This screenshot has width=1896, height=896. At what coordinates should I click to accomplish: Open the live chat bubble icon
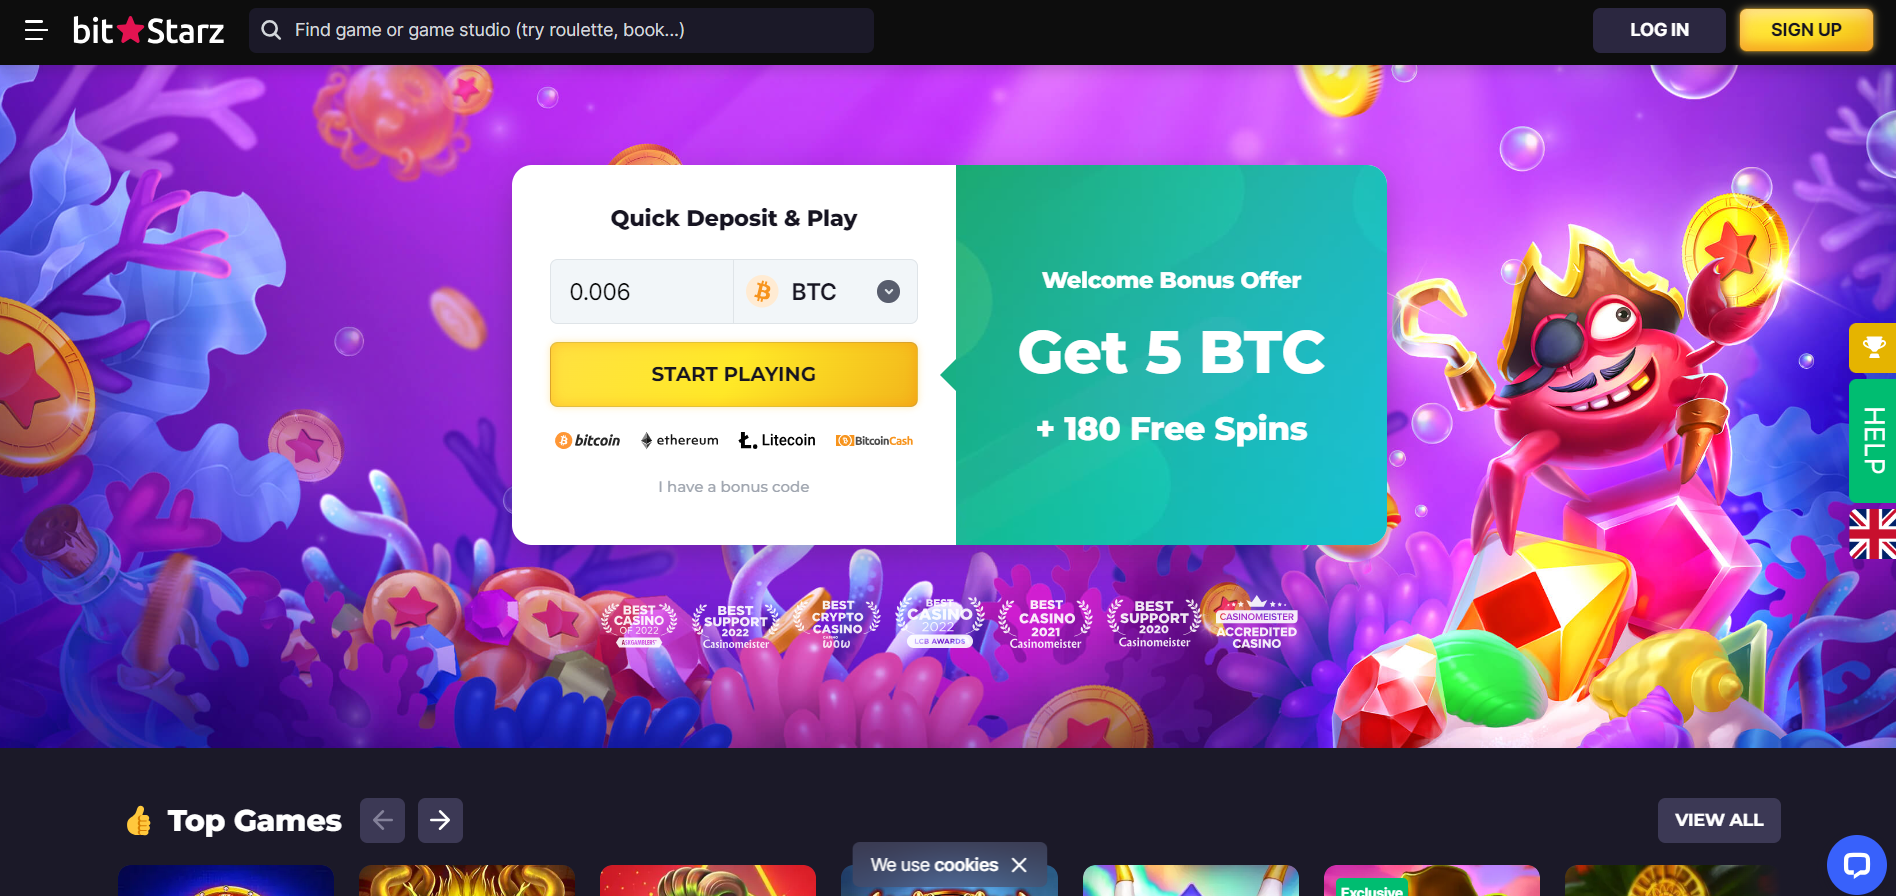point(1856,865)
